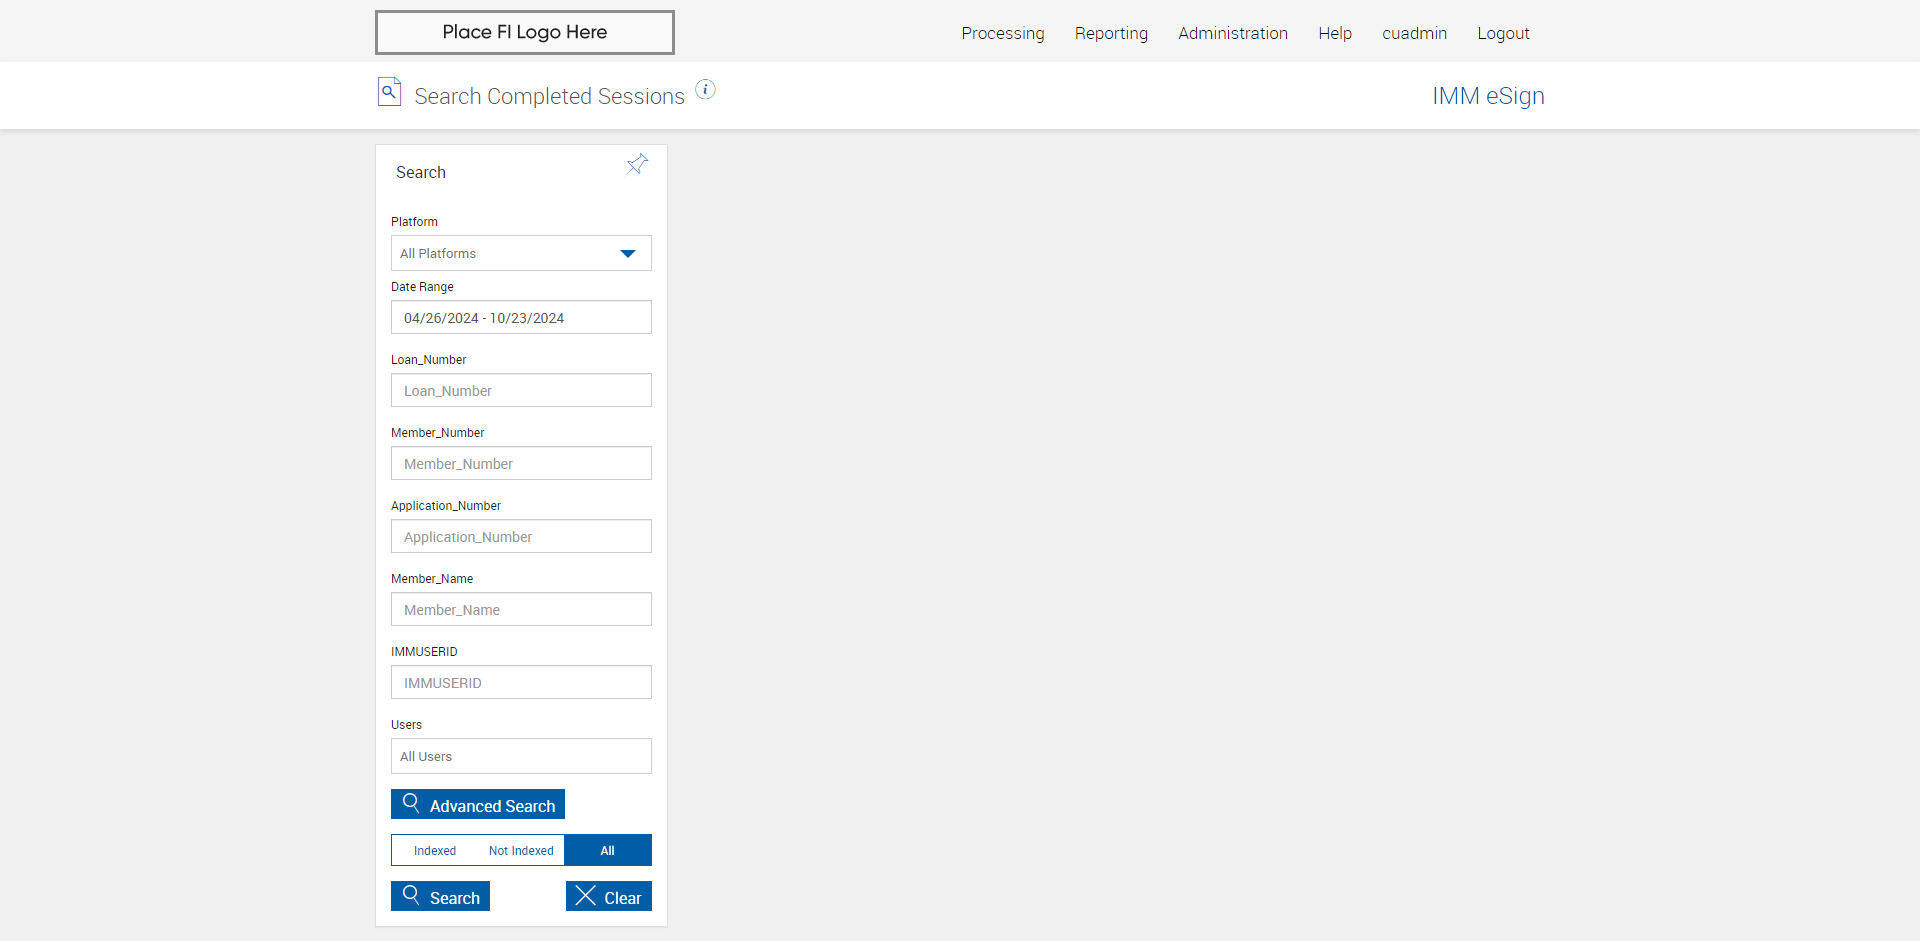
Task: Click the Search panel heading text
Action: 421,172
